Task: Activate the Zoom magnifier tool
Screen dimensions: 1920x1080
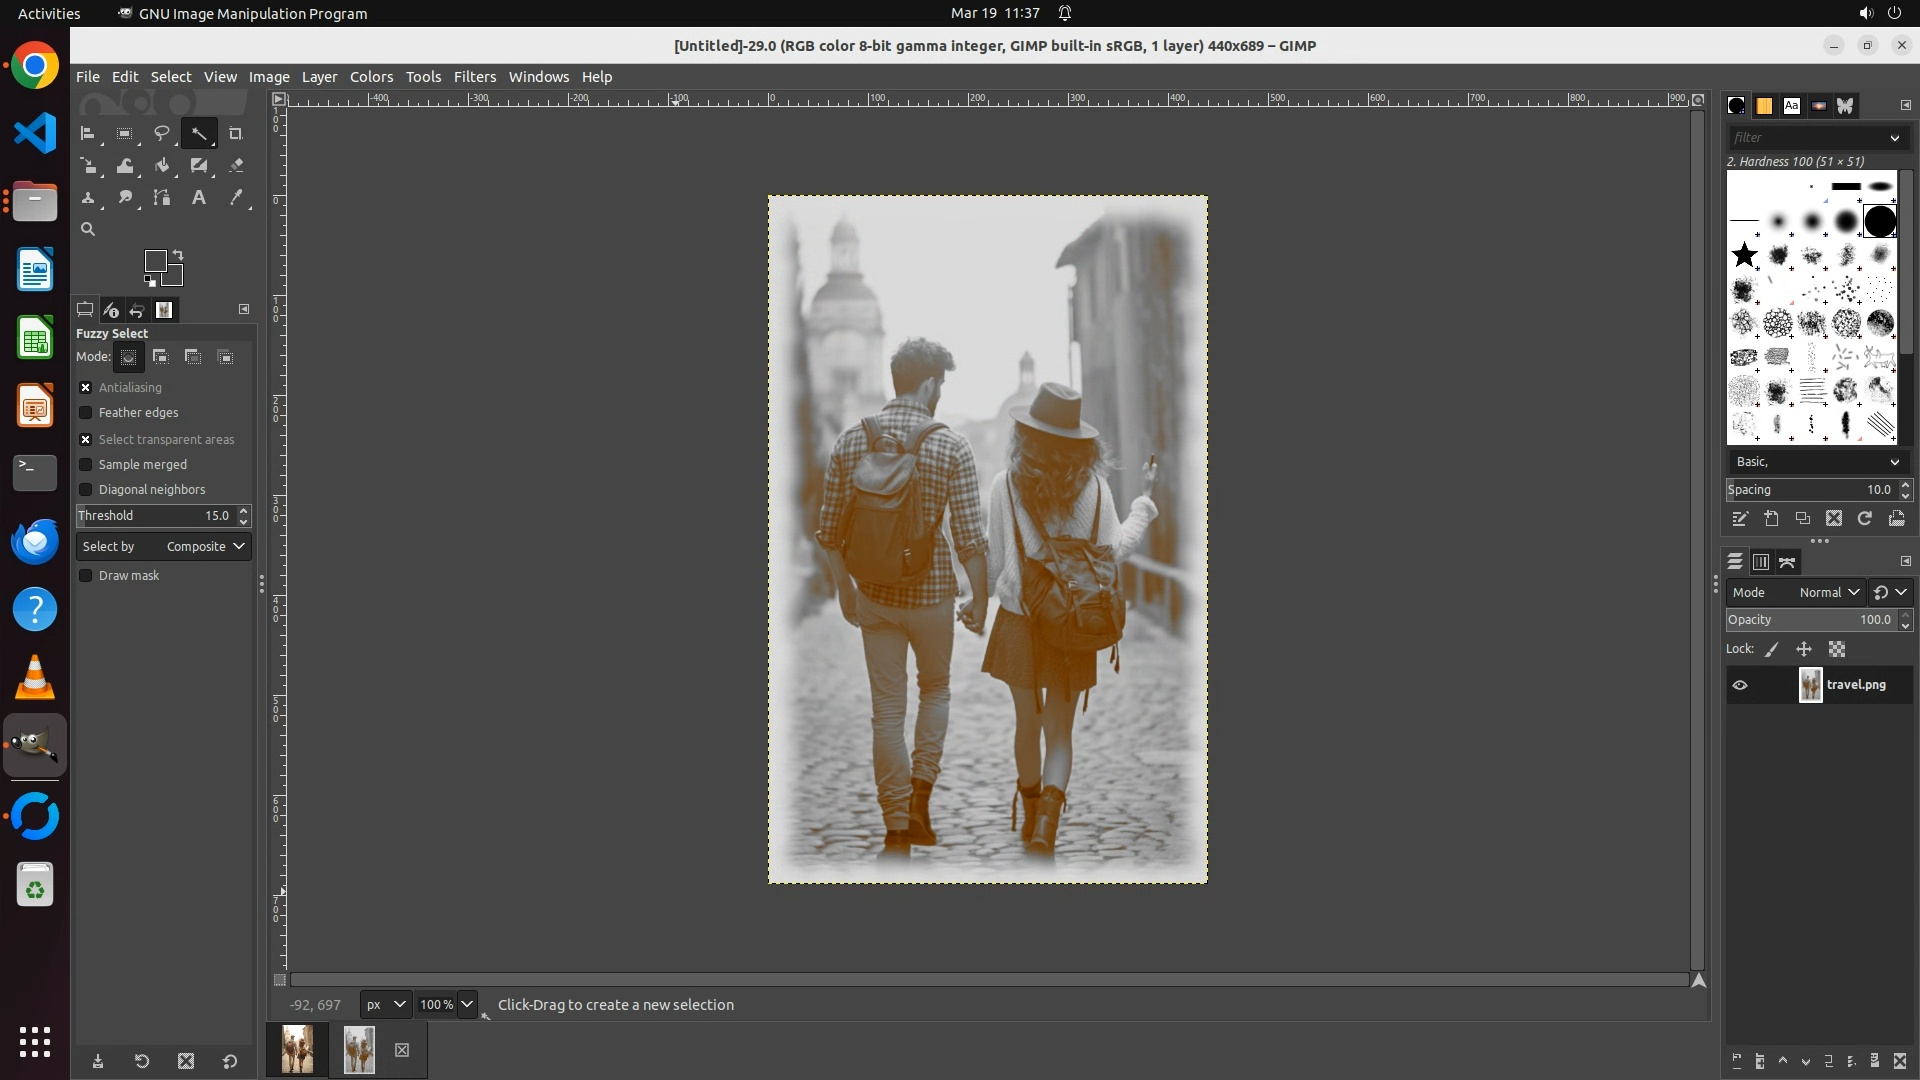Action: click(88, 229)
